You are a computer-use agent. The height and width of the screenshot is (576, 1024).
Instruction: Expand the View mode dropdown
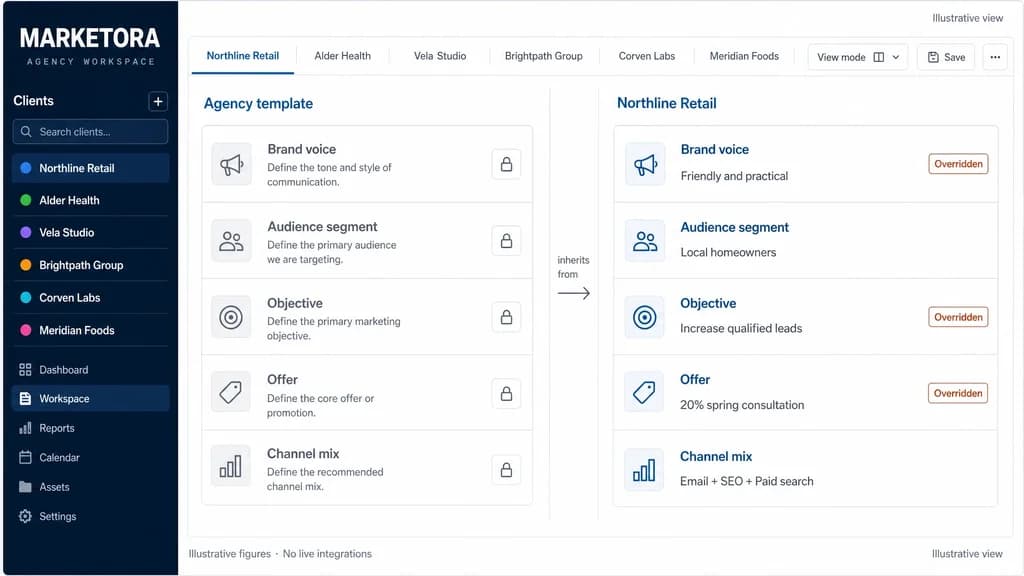857,57
